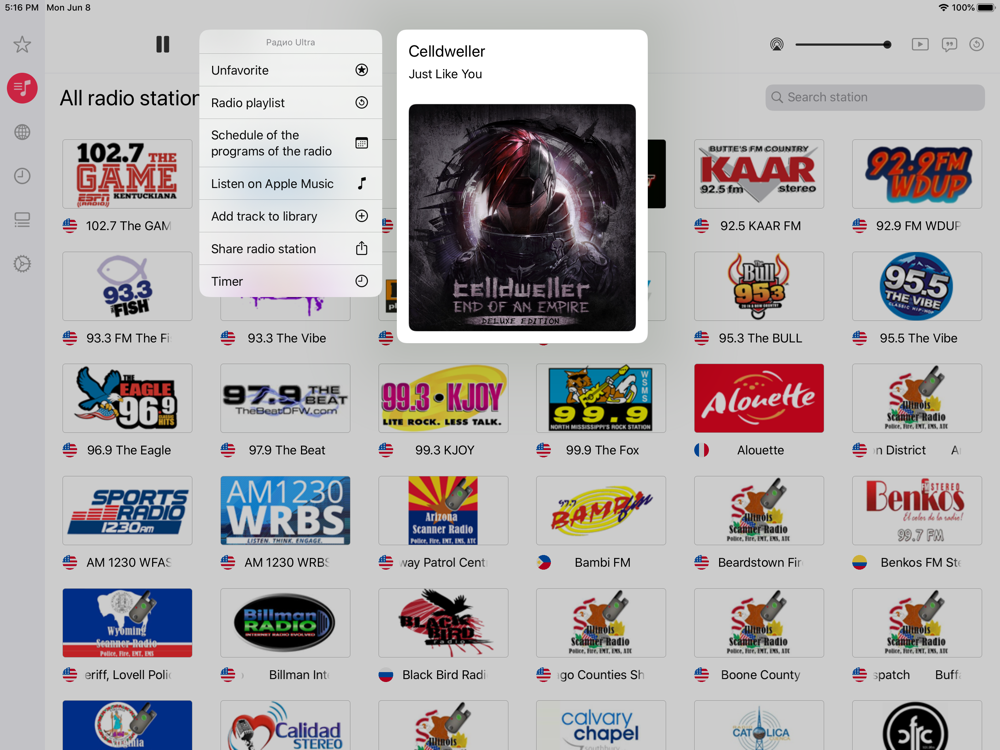Open Schedule of the programs of the radio
1000x750 pixels.
click(291, 143)
